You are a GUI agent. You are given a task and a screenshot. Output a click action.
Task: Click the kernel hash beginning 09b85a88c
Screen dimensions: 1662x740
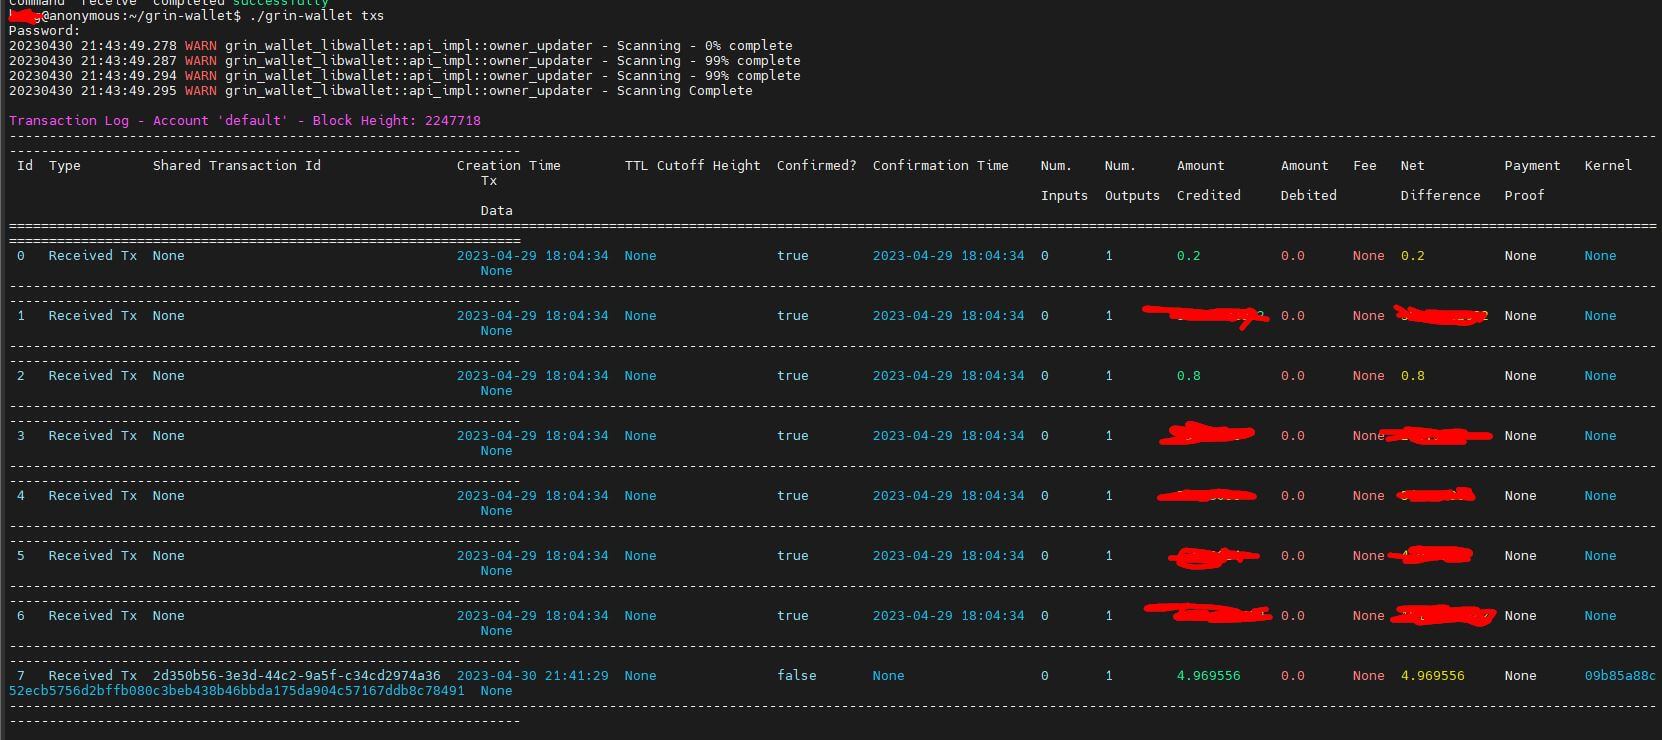(1620, 676)
